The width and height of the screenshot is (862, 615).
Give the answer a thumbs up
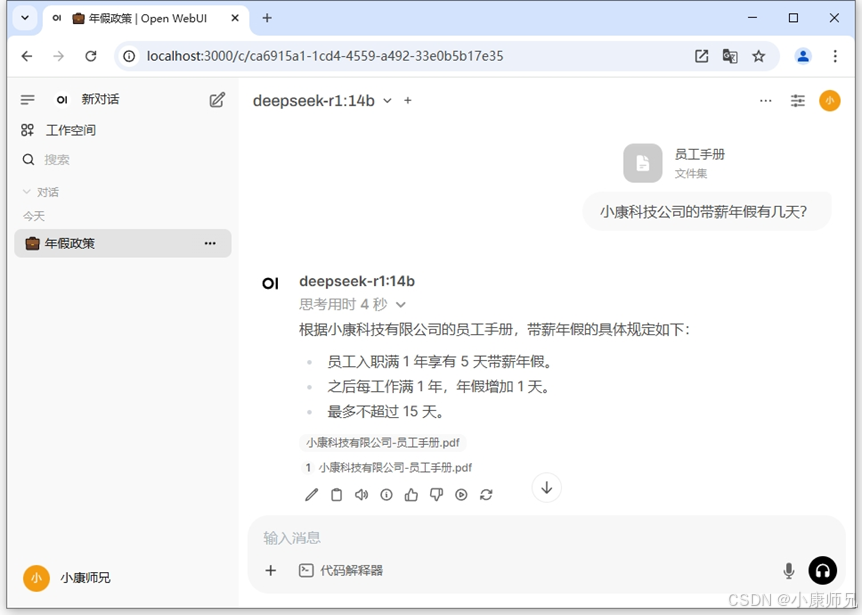pyautogui.click(x=411, y=494)
